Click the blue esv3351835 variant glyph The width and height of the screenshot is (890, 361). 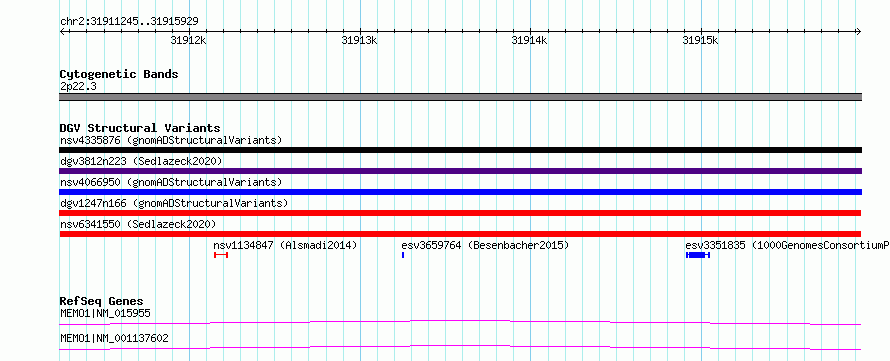point(698,255)
